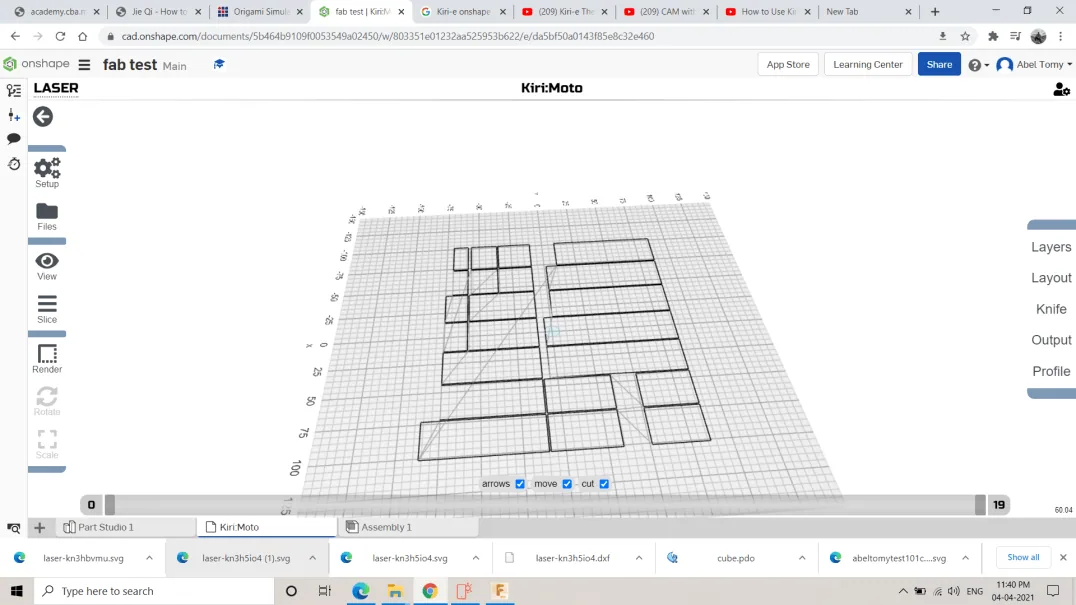Toggle the arrows checkbox
1076x605 pixels.
520,484
